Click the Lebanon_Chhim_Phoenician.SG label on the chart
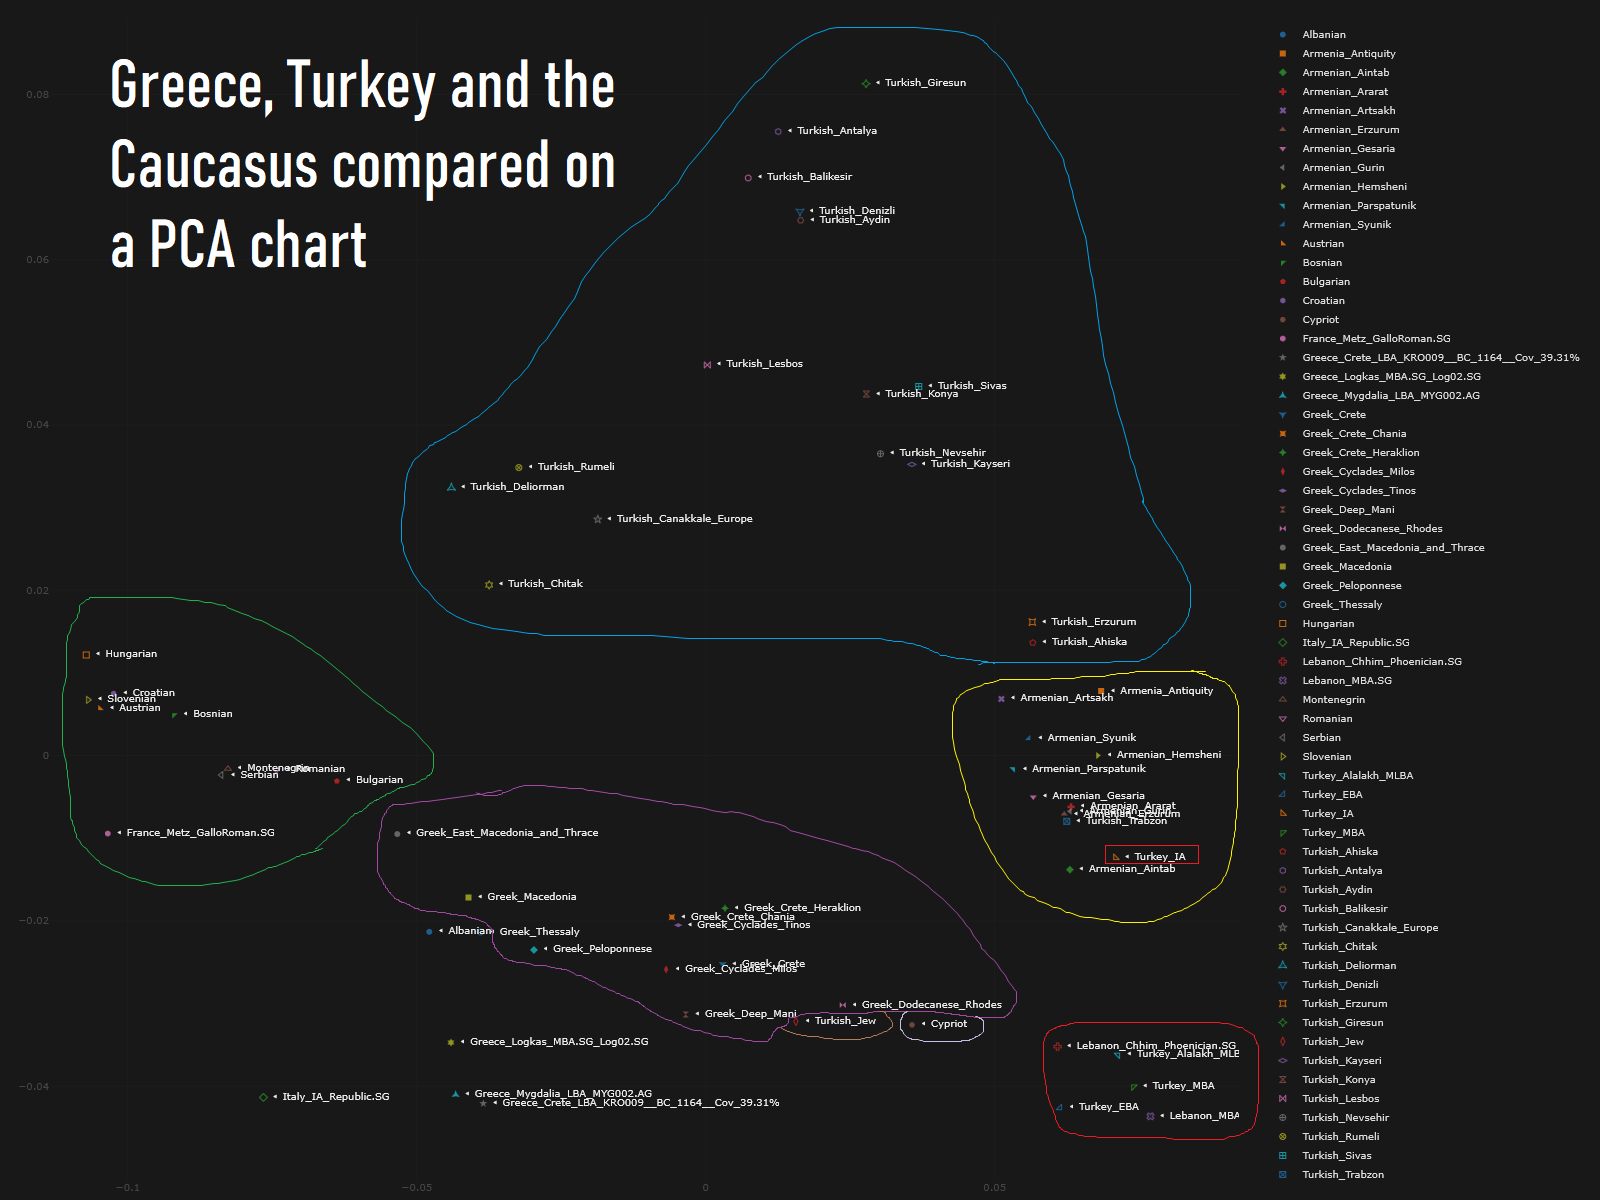This screenshot has width=1600, height=1200. tap(1156, 1046)
